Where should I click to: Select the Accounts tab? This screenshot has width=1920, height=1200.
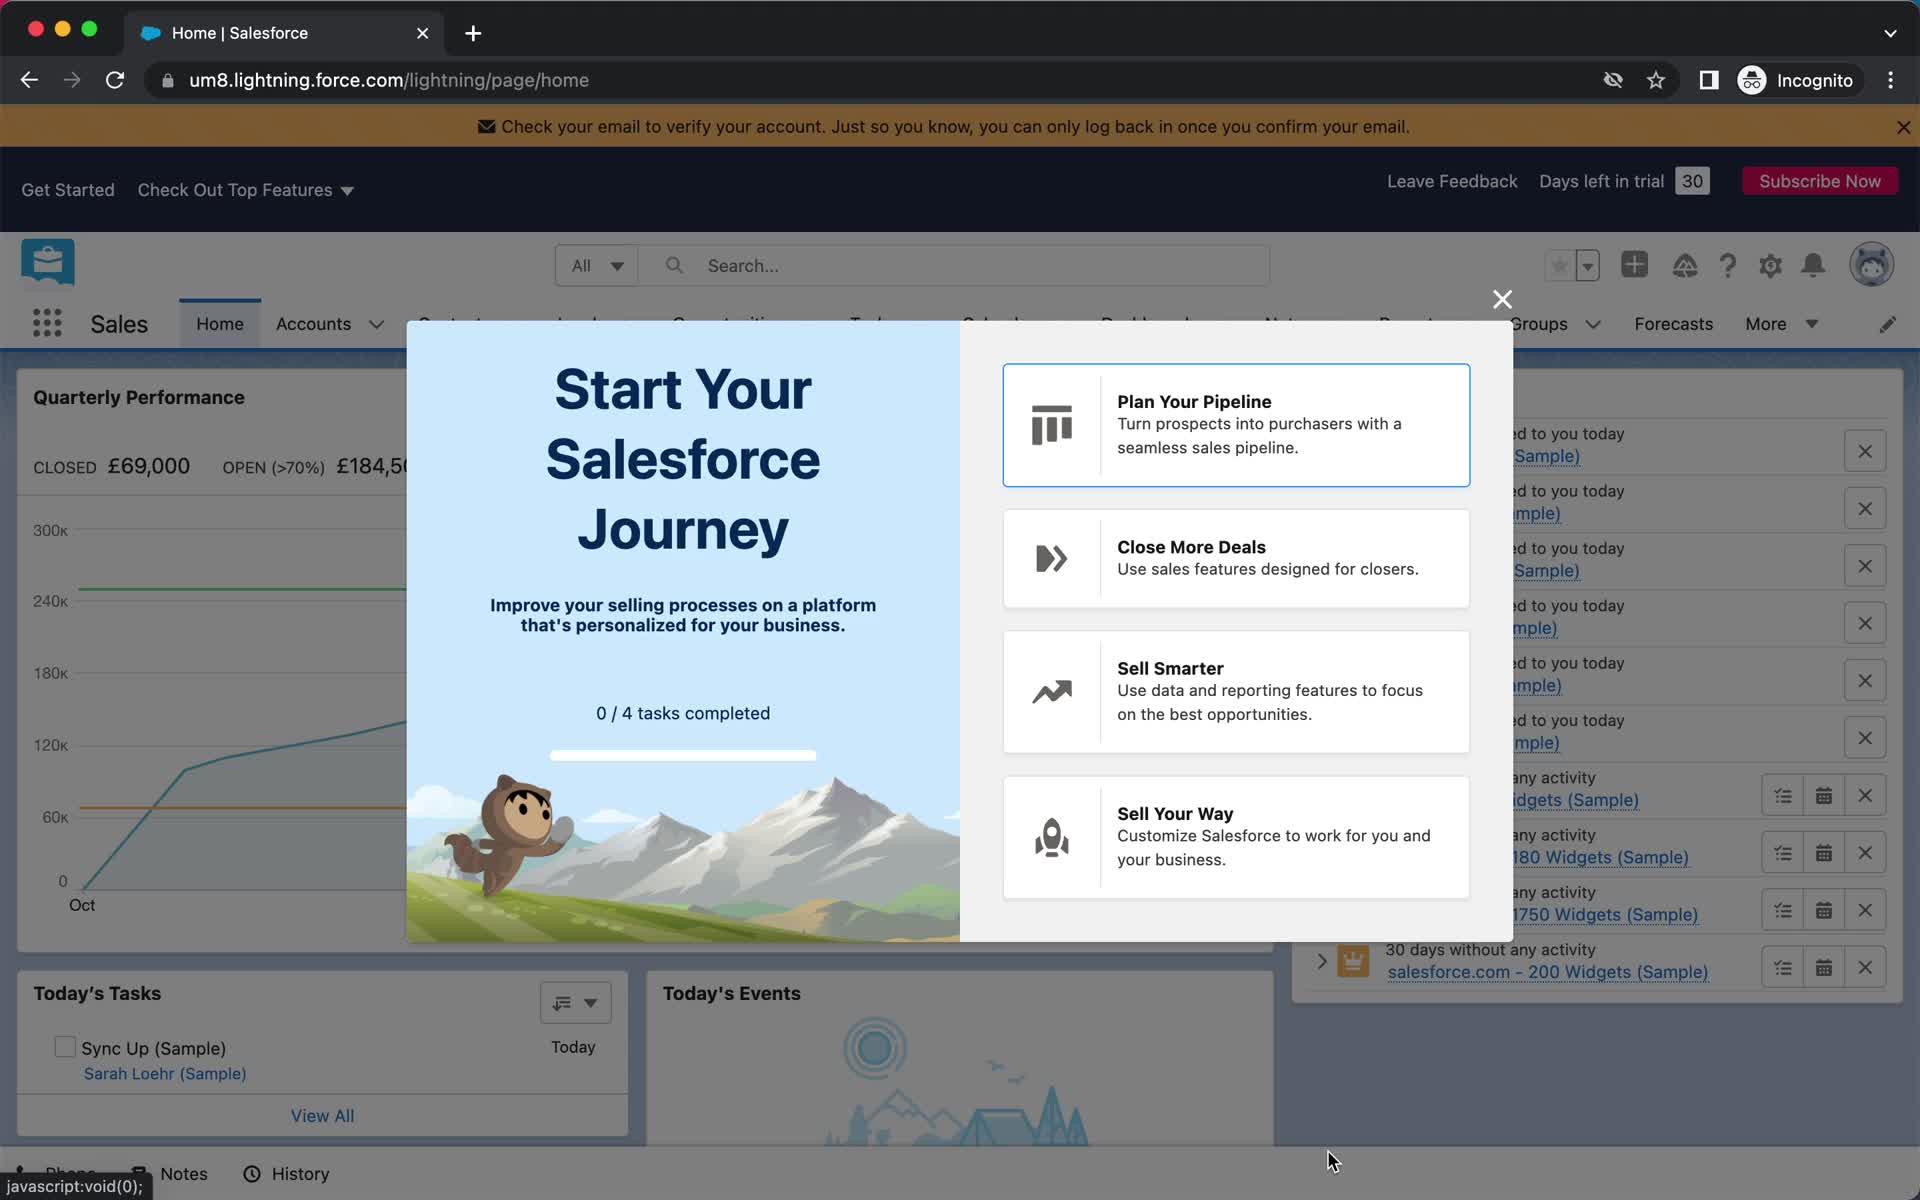(x=313, y=324)
